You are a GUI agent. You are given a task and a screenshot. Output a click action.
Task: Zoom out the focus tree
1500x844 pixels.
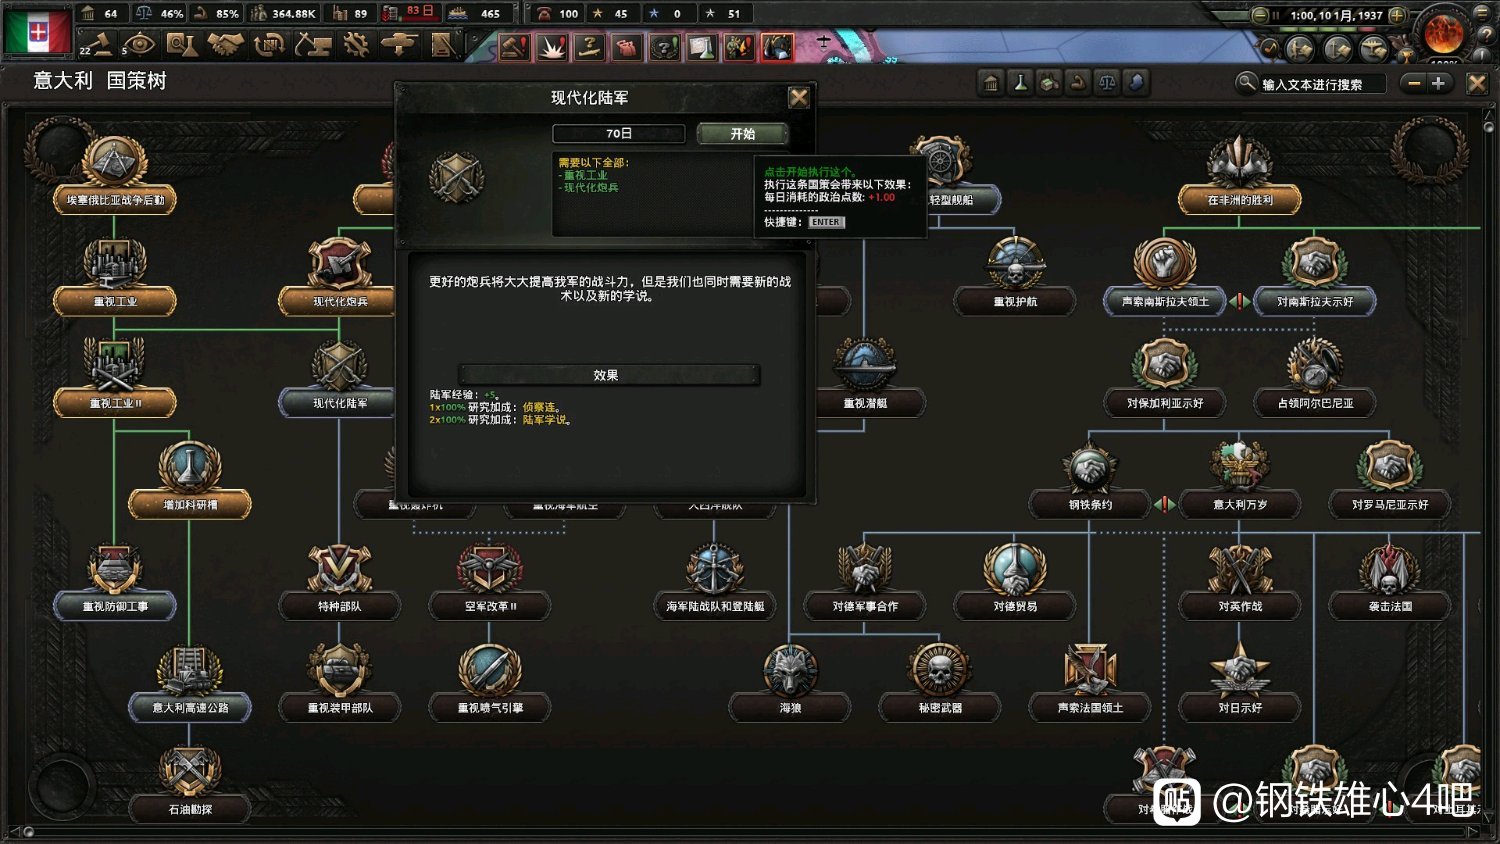point(1414,83)
